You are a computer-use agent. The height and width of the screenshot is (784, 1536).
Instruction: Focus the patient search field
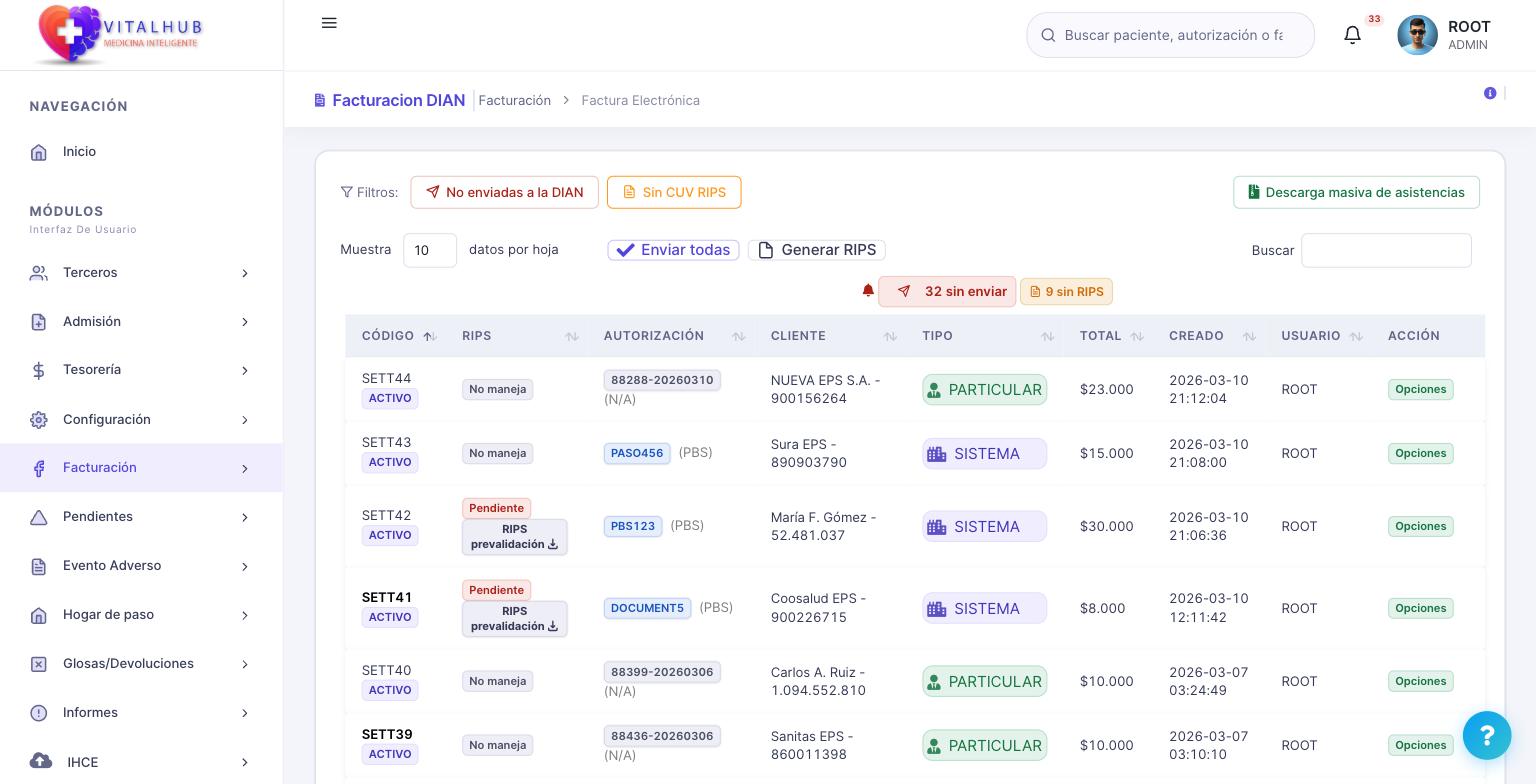pyautogui.click(x=1170, y=35)
